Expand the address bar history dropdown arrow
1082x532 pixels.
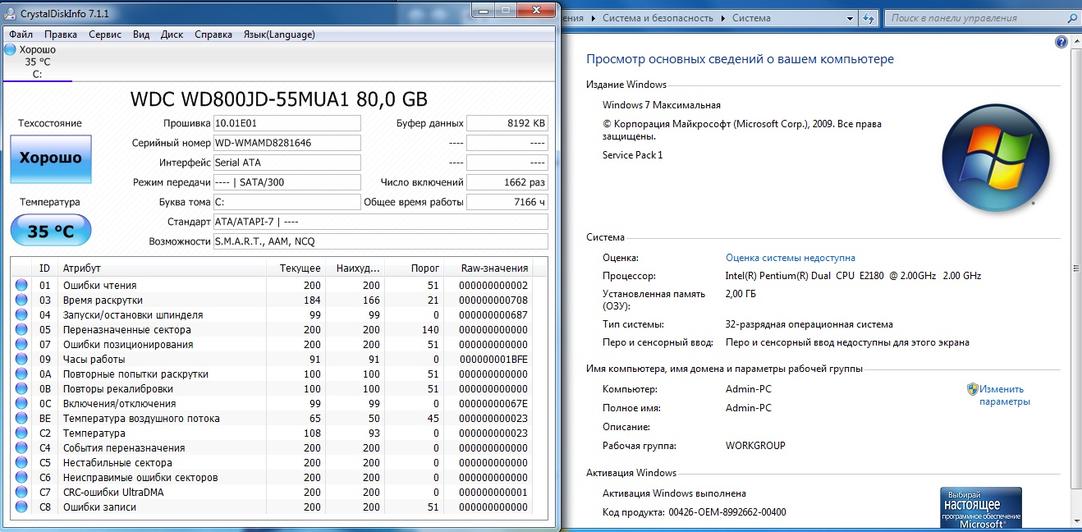851,18
